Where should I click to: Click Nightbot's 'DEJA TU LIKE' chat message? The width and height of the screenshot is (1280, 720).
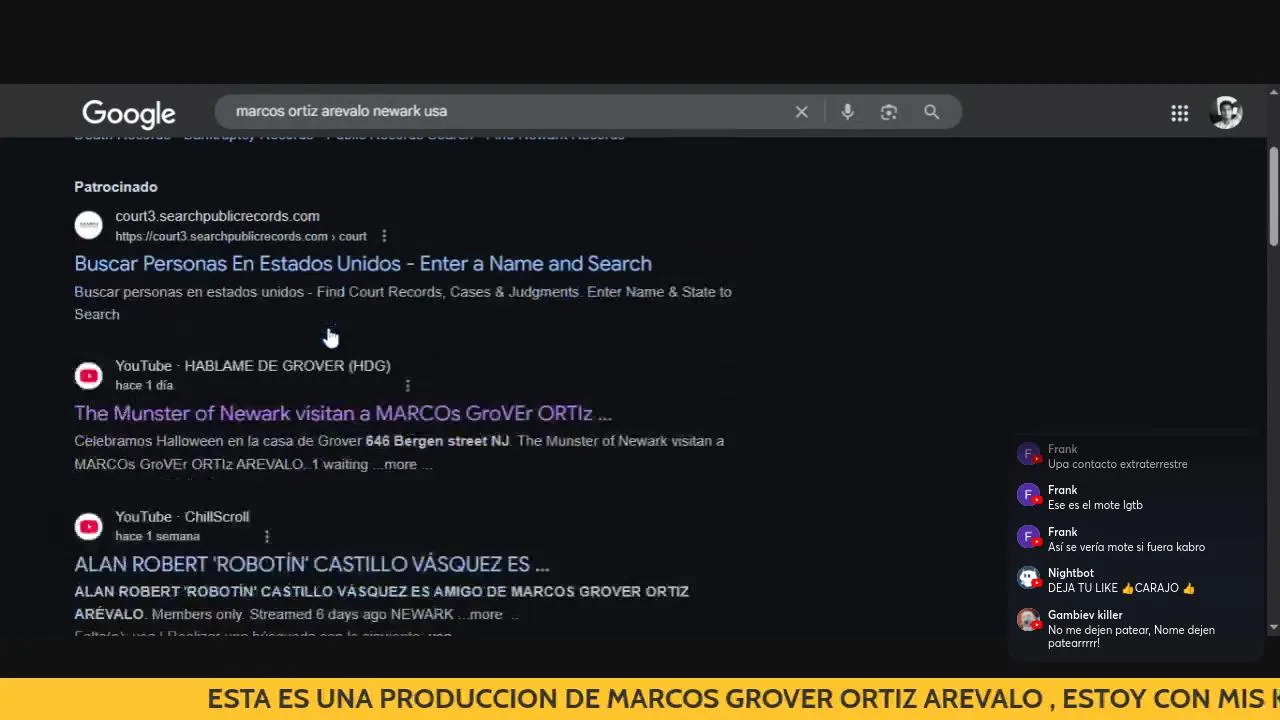[1121, 588]
